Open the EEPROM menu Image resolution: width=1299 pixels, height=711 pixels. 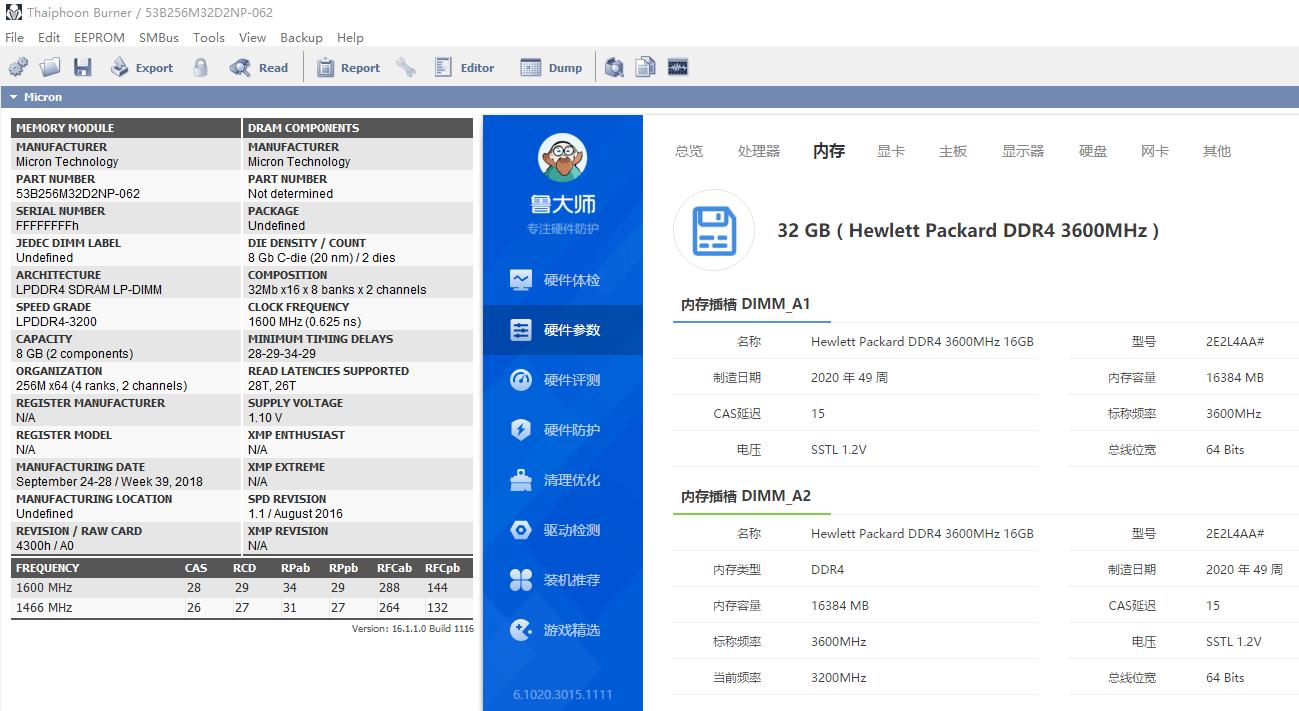(x=99, y=37)
